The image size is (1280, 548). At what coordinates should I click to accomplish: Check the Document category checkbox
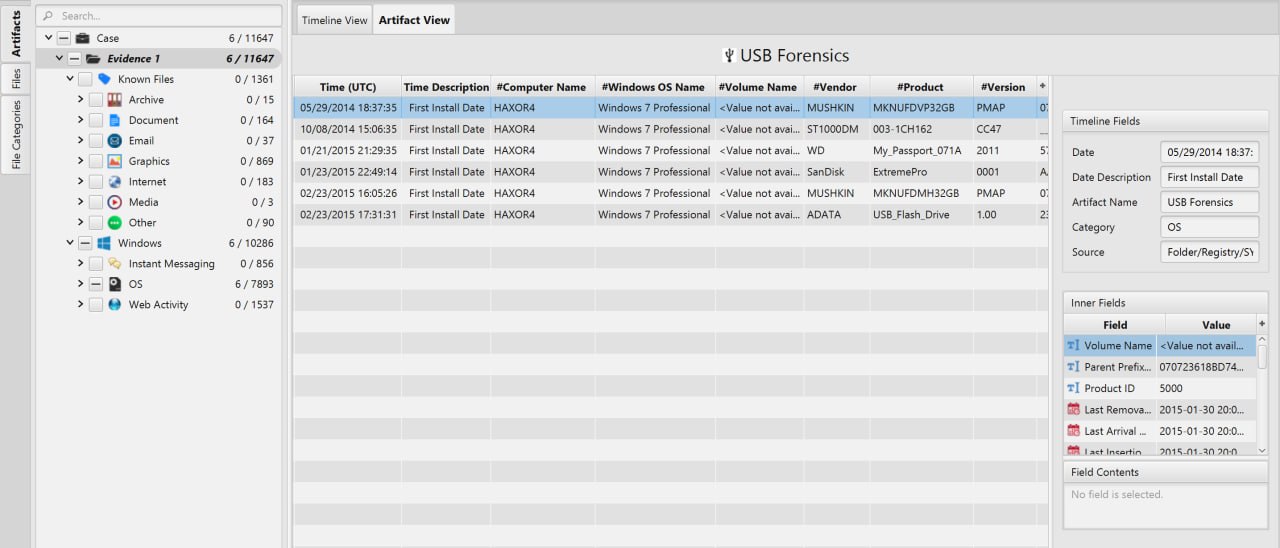pyautogui.click(x=96, y=120)
